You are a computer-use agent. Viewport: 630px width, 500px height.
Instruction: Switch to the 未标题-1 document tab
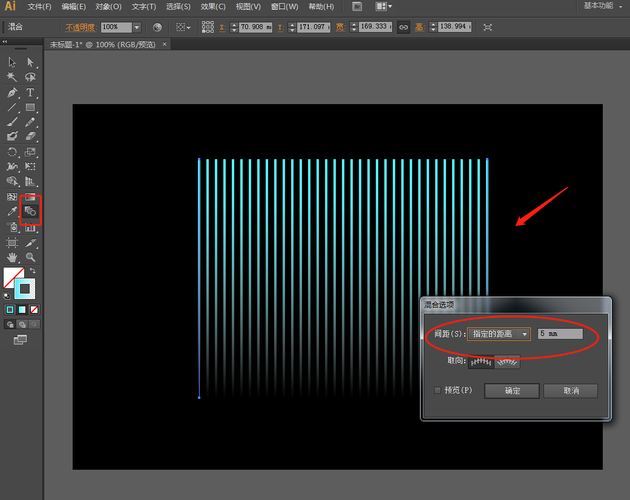(103, 45)
